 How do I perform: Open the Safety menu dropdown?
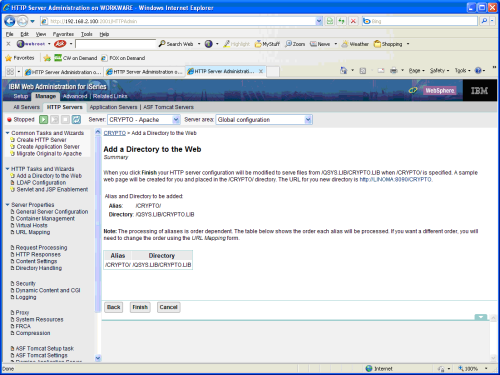click(439, 71)
